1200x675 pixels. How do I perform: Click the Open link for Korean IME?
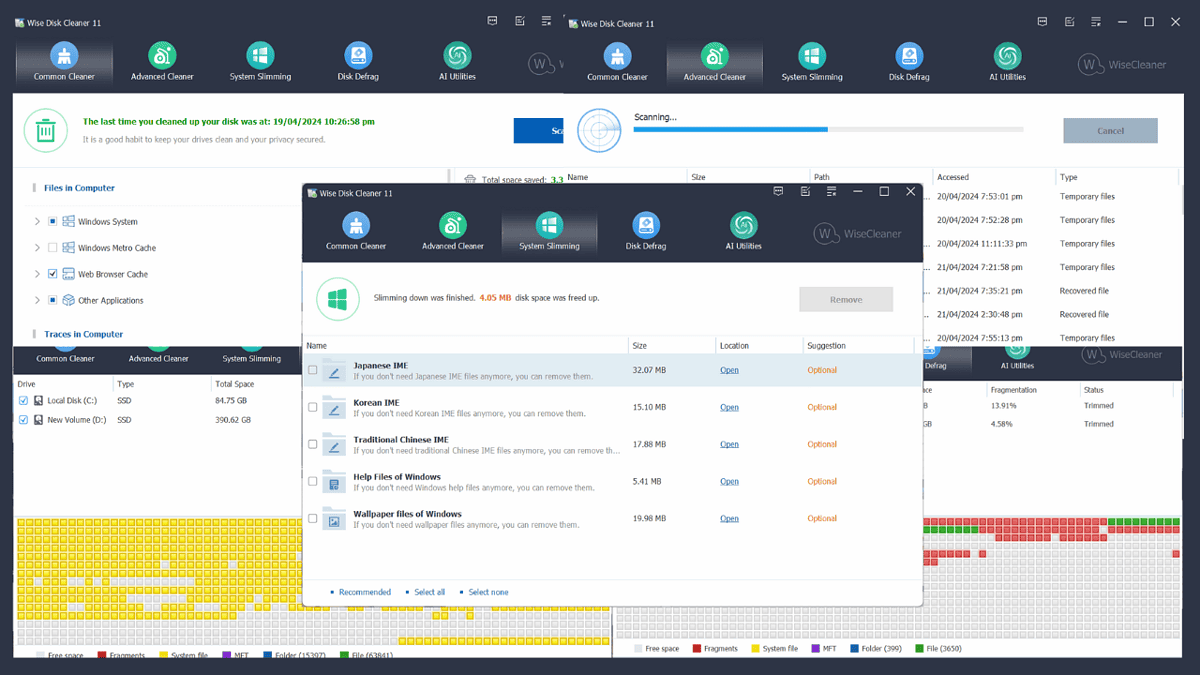(729, 407)
